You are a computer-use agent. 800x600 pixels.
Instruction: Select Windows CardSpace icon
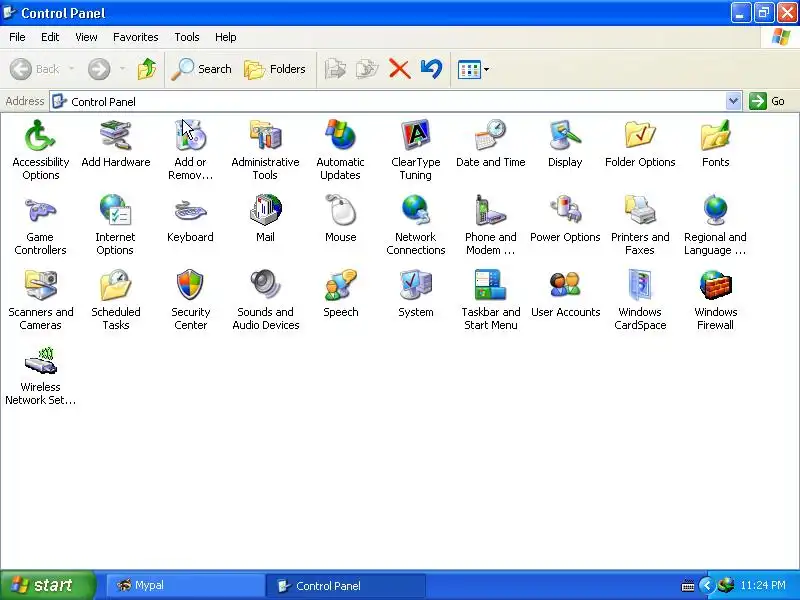tap(640, 286)
